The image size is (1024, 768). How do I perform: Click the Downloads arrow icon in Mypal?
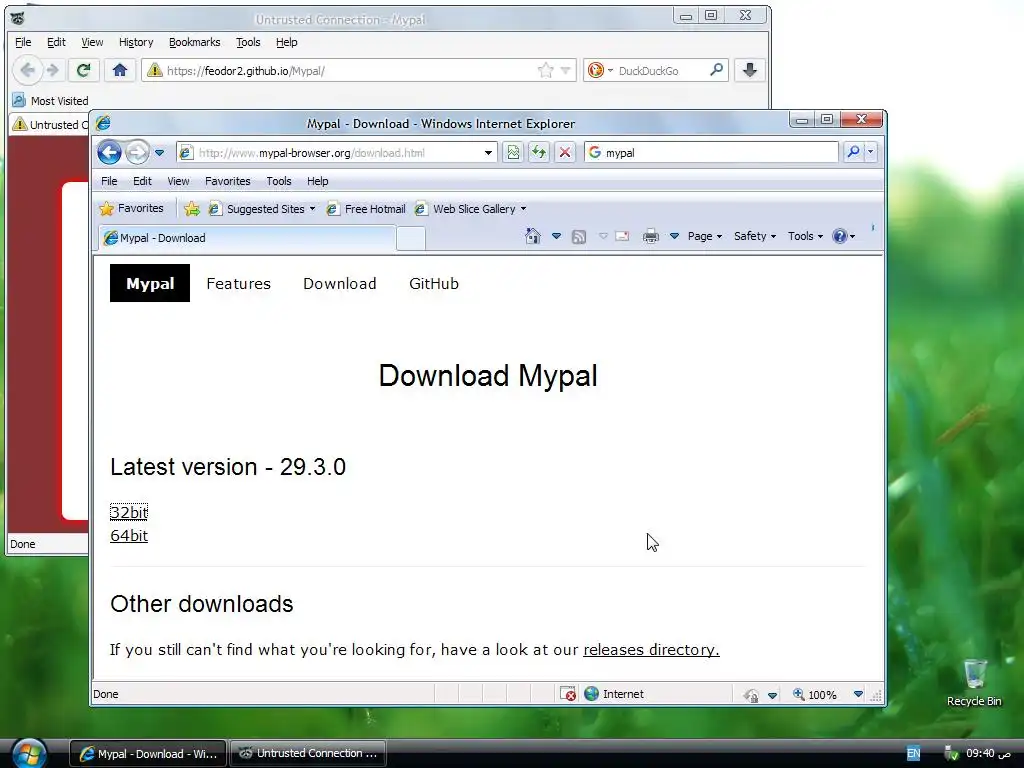(x=750, y=70)
